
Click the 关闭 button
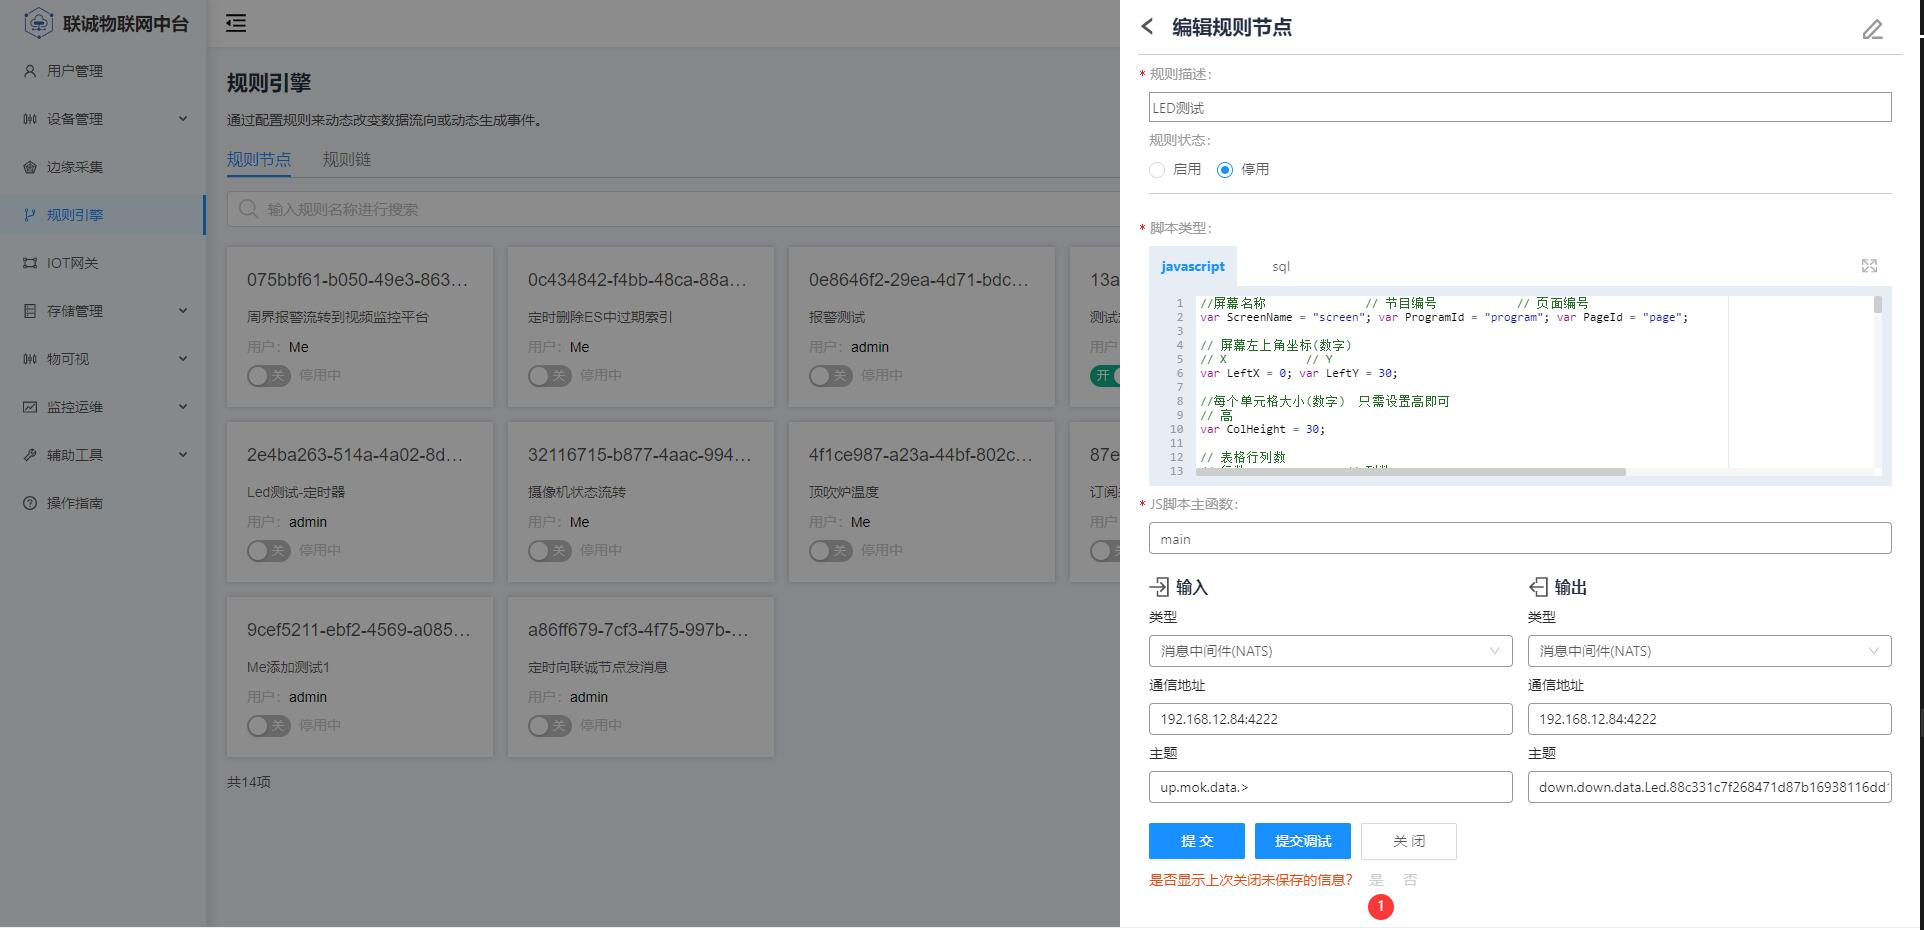tap(1409, 841)
